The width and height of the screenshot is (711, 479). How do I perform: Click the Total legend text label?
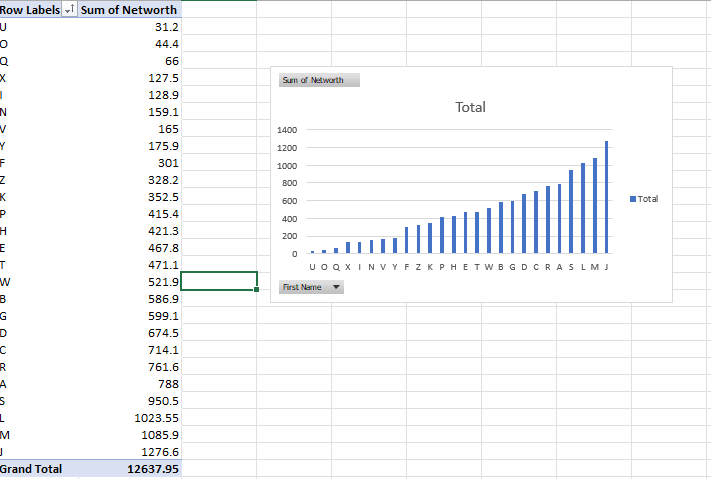coord(648,199)
